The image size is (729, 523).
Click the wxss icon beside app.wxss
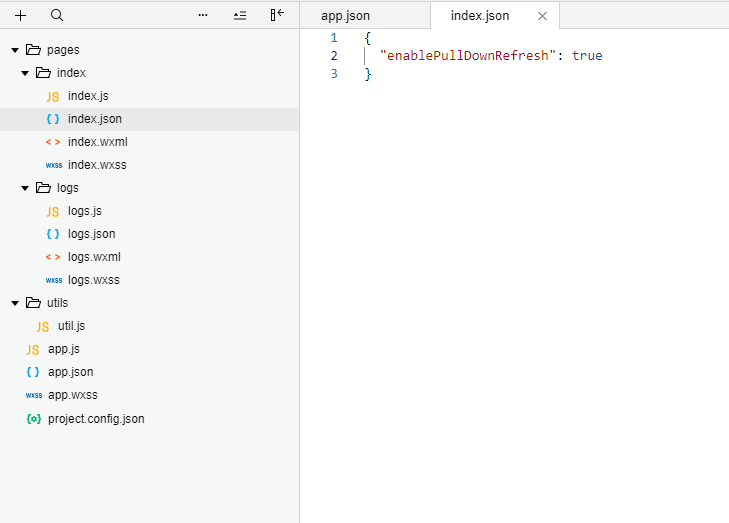point(33,396)
